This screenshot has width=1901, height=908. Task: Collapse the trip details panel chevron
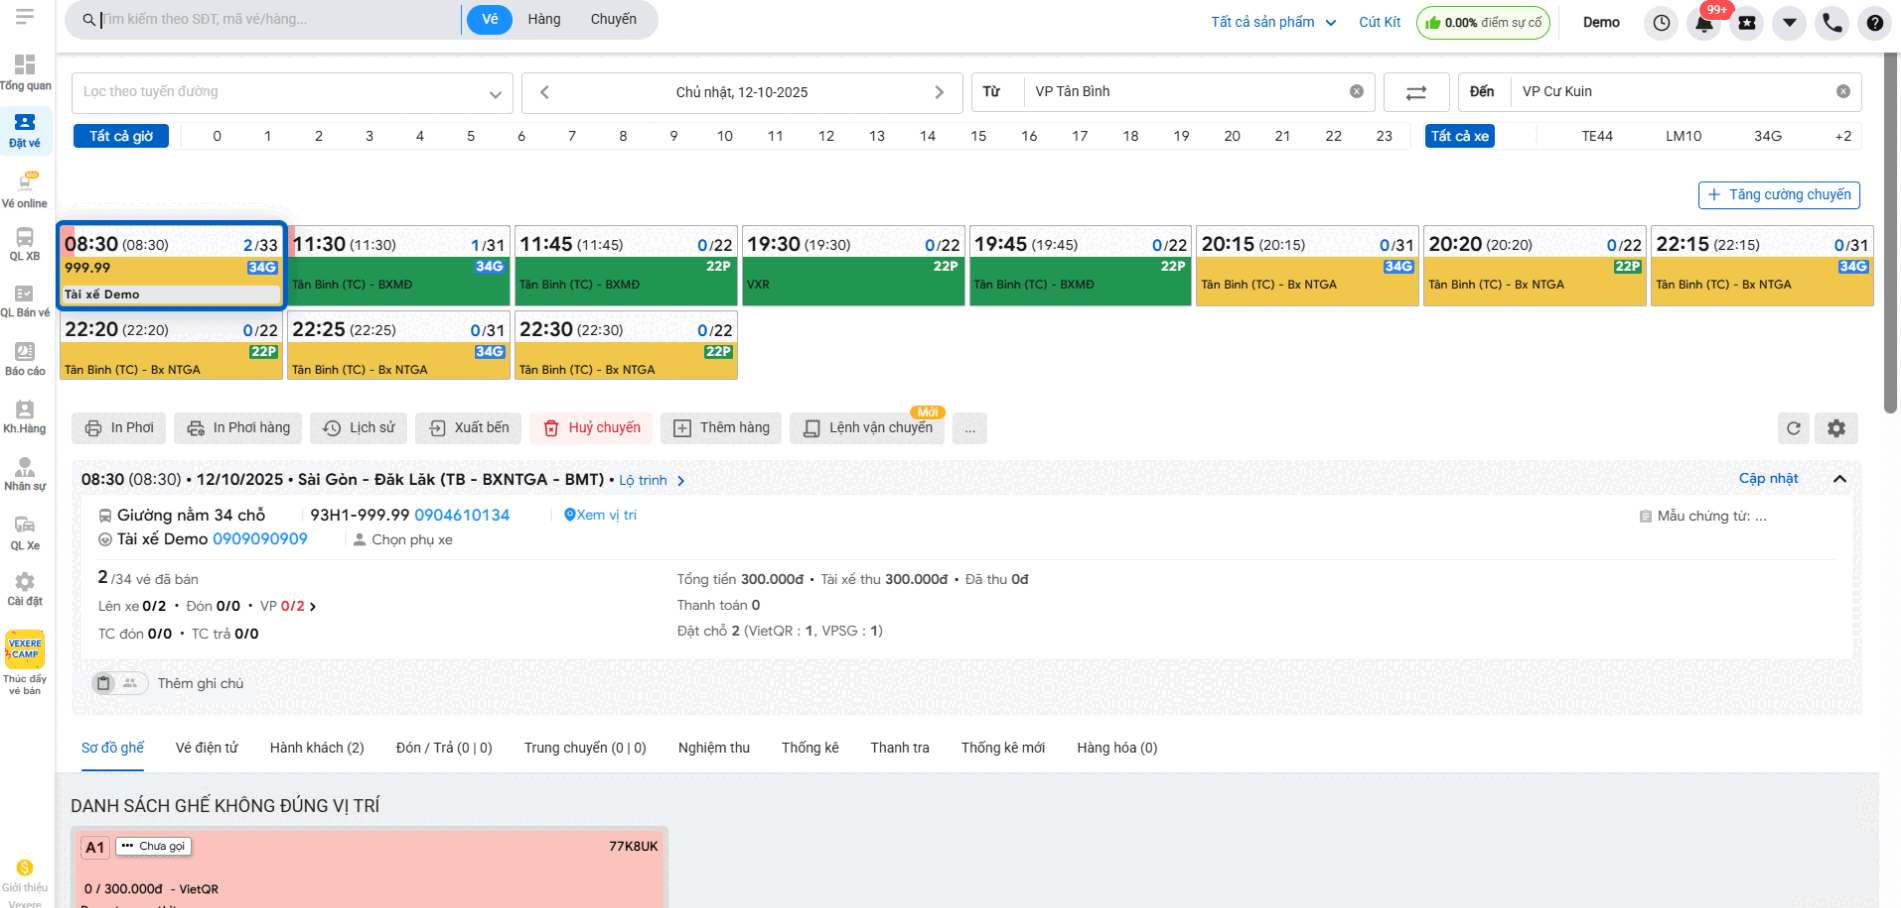click(1839, 479)
